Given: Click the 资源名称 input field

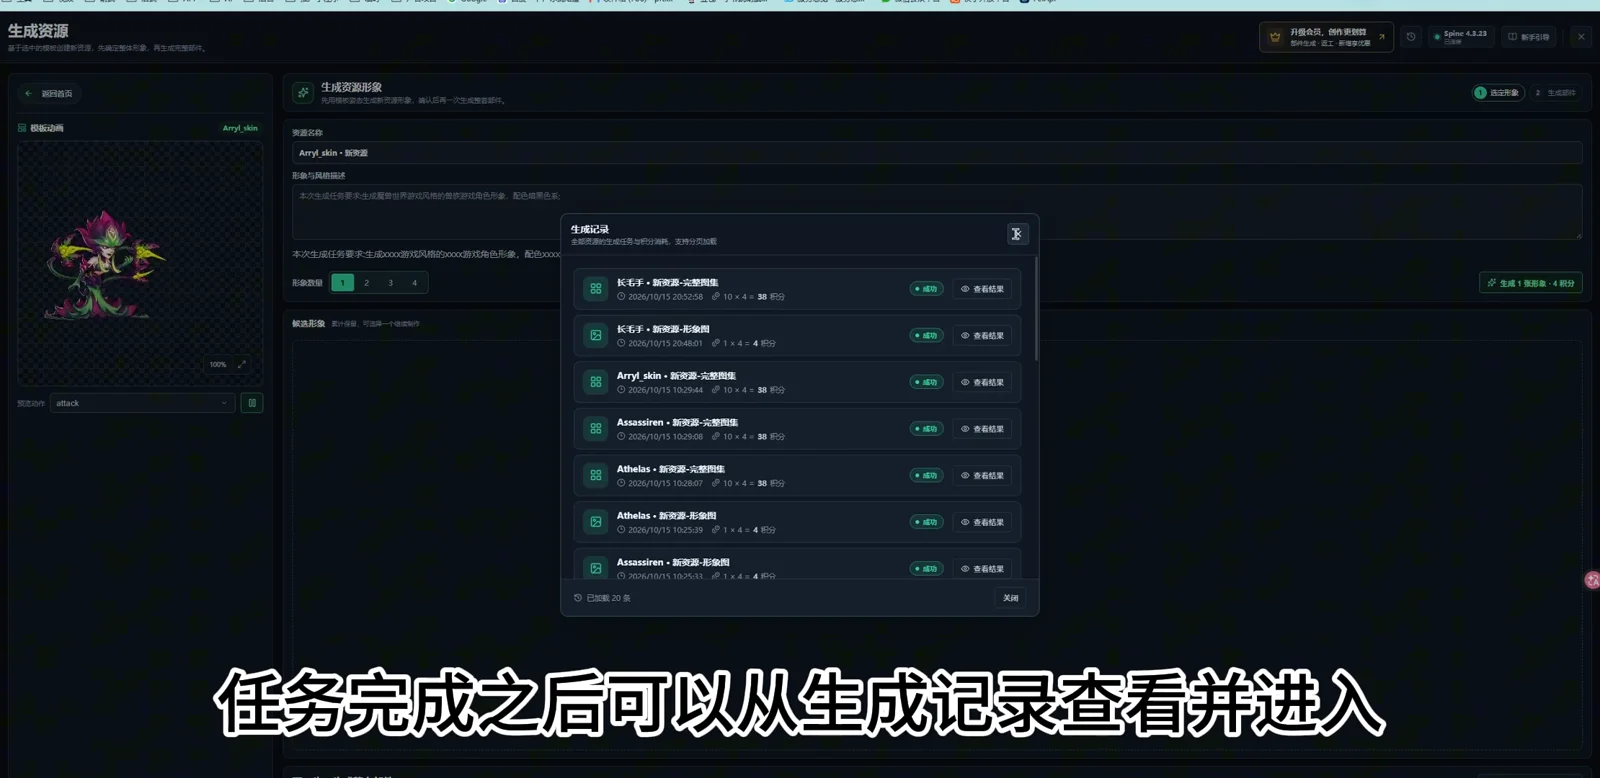Looking at the screenshot, I should [x=937, y=153].
